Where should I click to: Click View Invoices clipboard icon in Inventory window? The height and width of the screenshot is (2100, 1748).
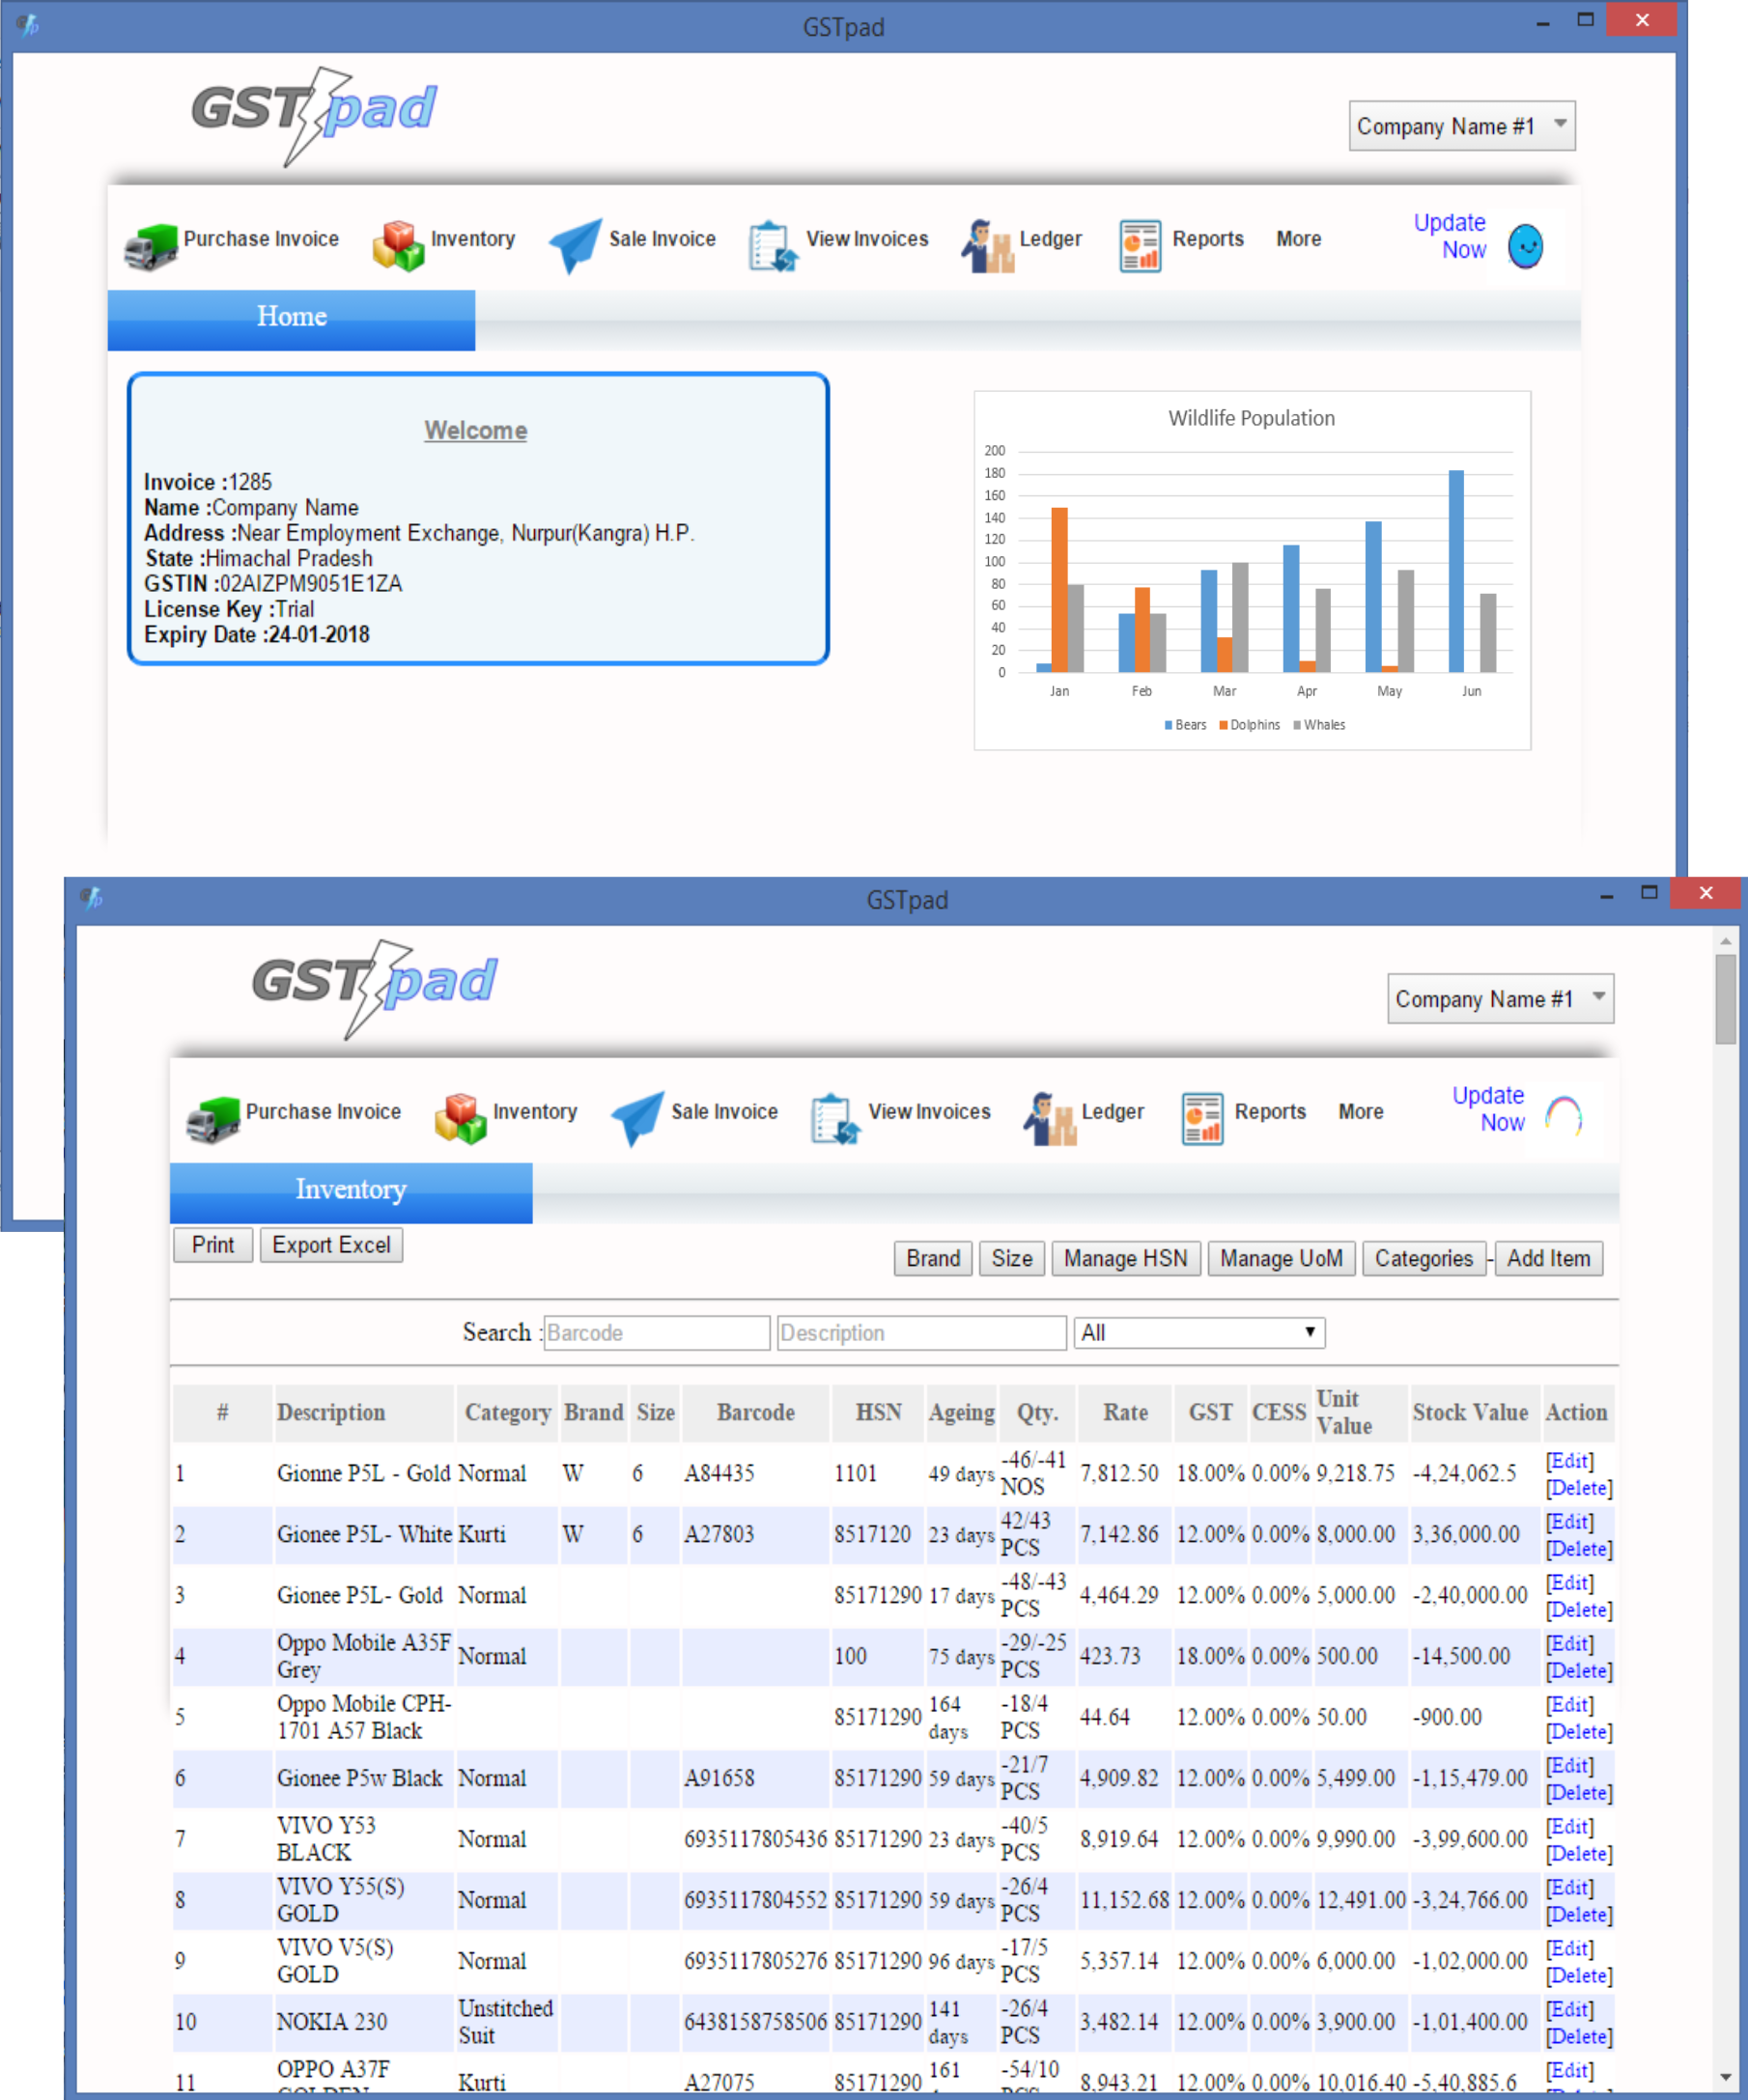click(x=835, y=1118)
